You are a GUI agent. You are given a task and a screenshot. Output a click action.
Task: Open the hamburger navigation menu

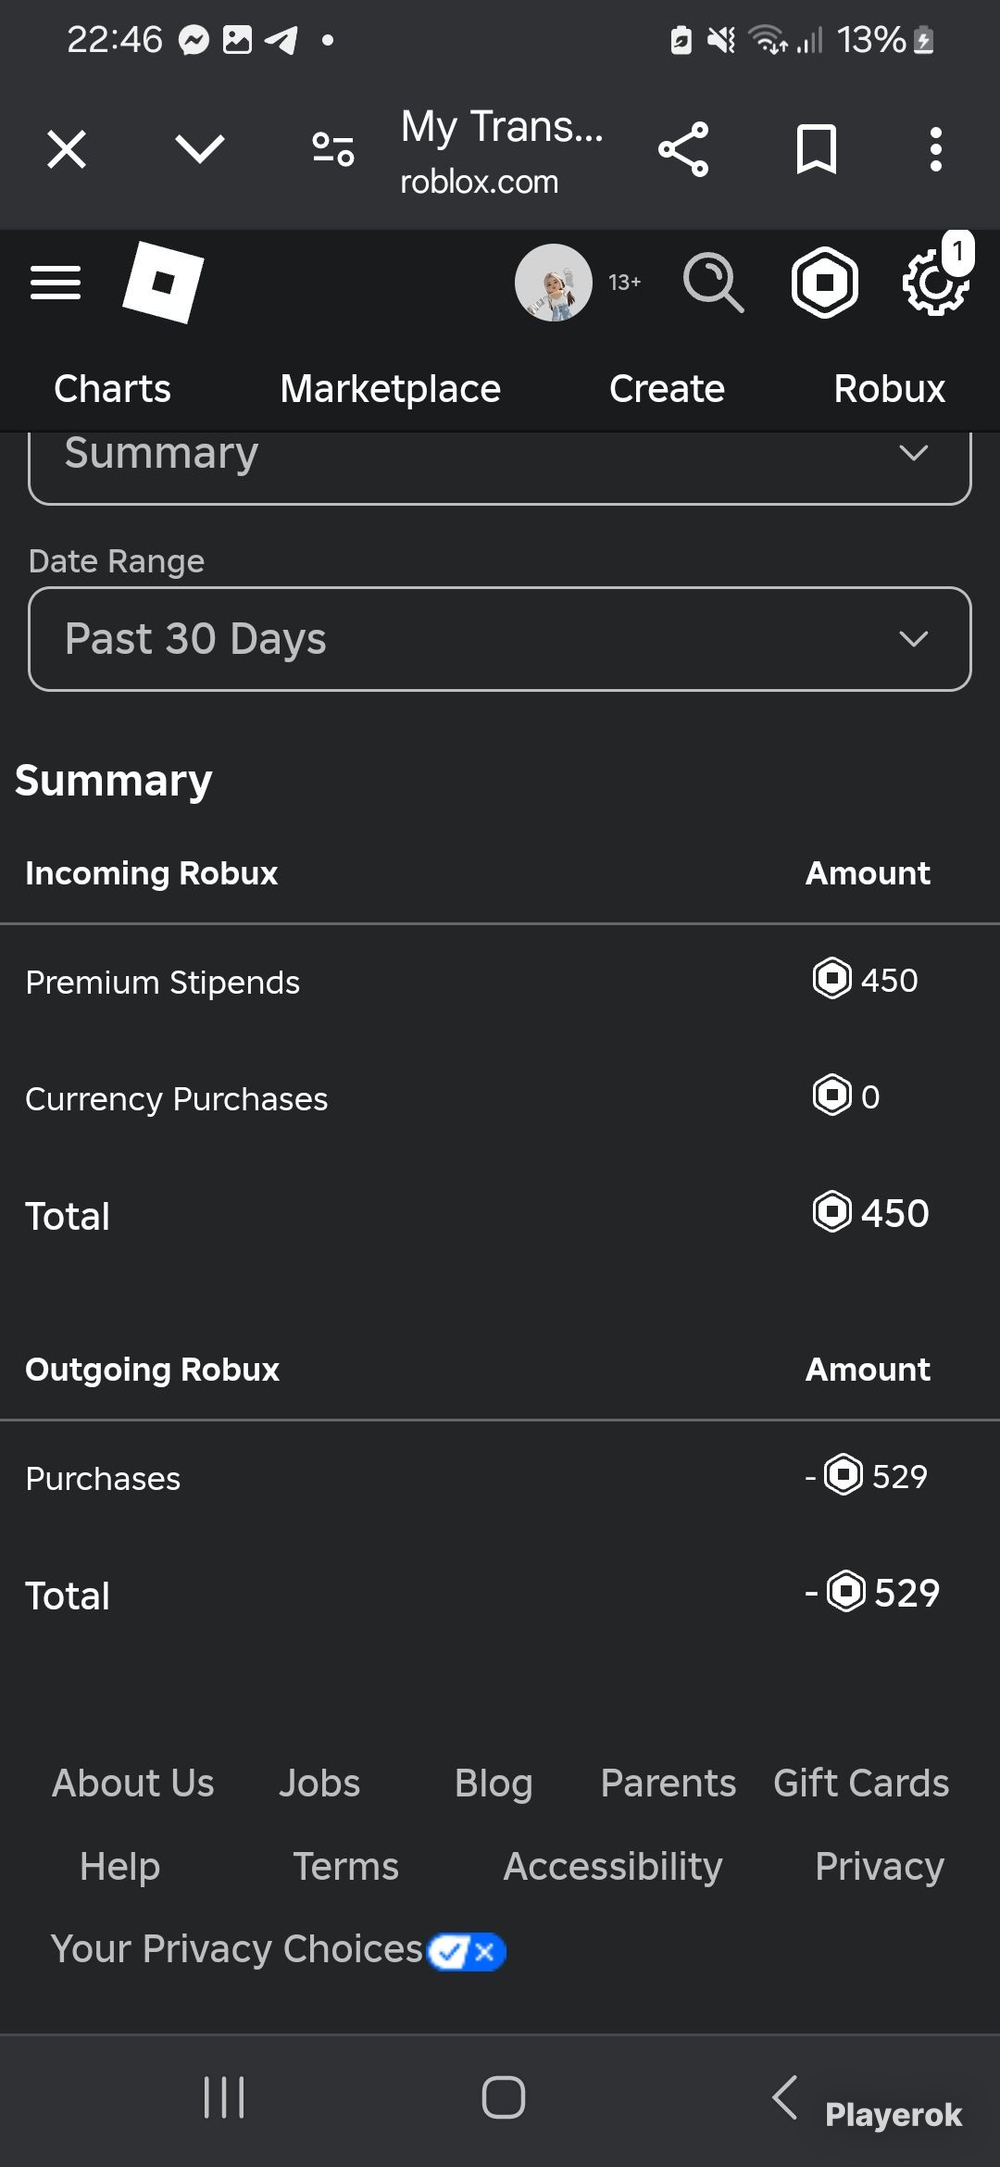pos(55,283)
